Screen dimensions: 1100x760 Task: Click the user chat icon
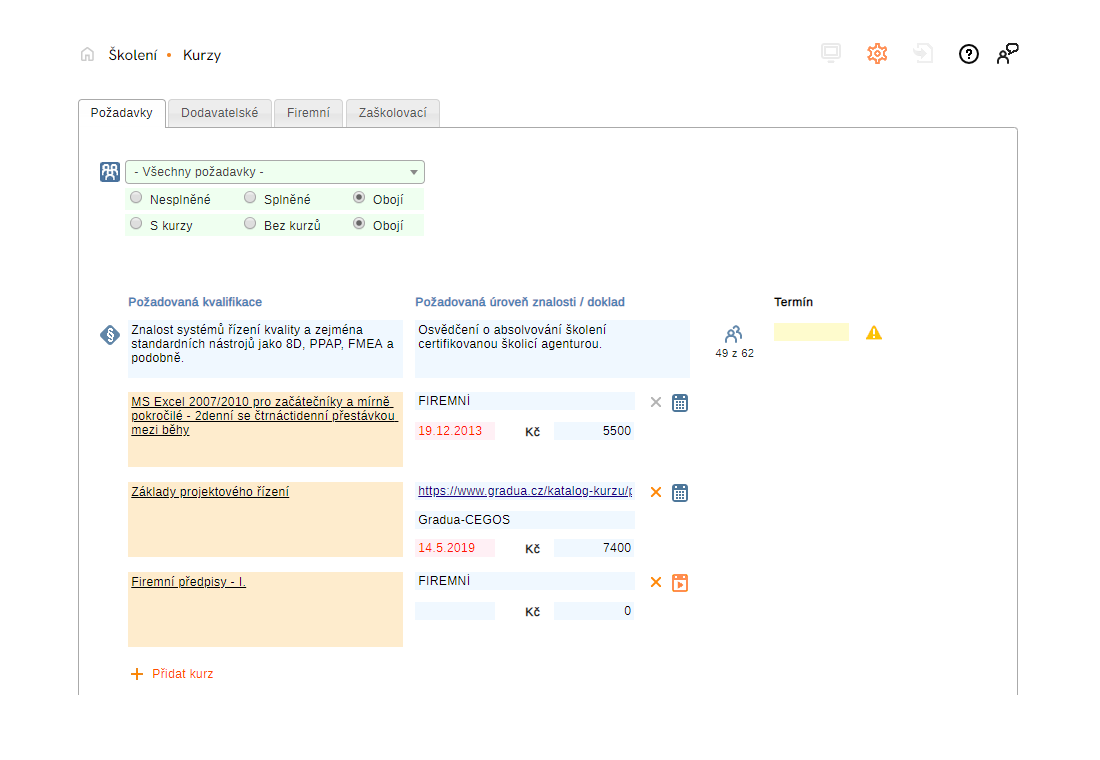[1007, 54]
